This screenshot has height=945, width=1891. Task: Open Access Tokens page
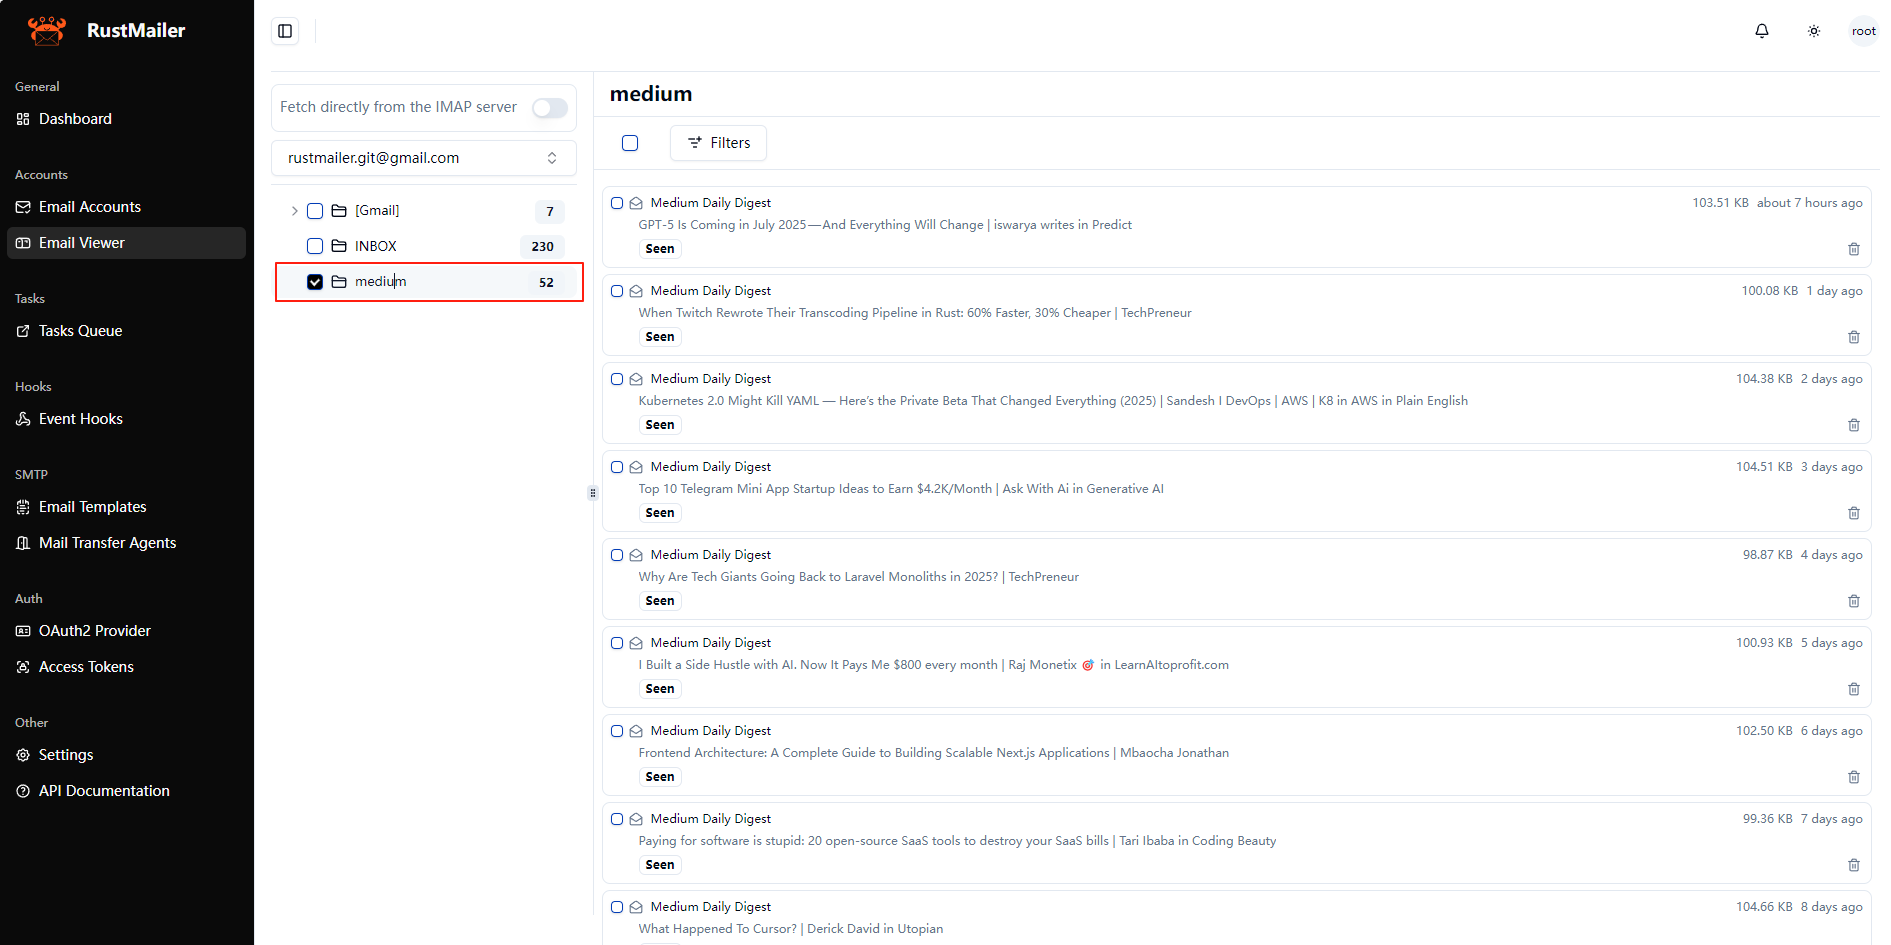[x=127, y=667]
